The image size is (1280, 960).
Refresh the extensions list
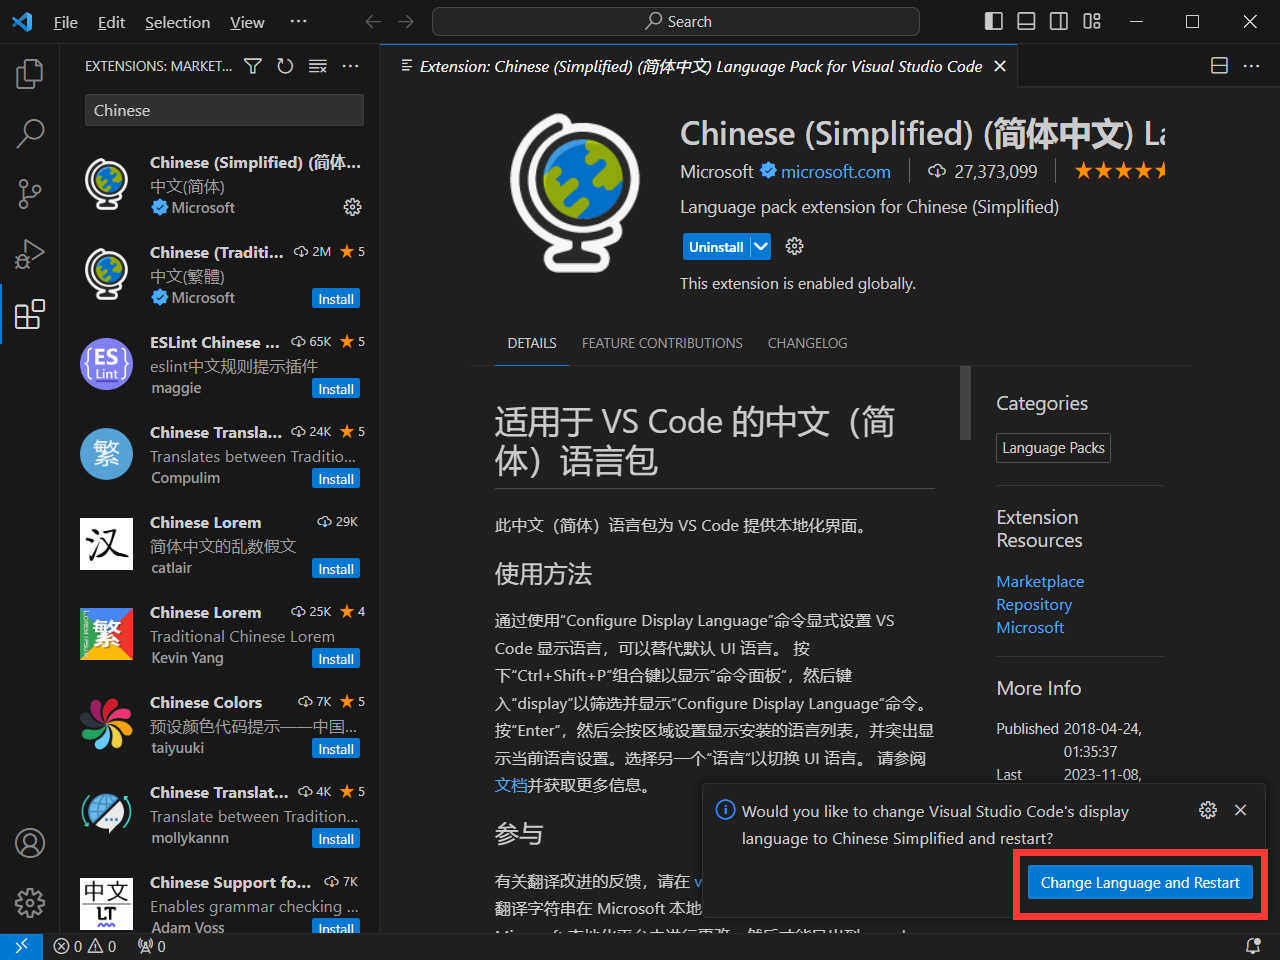285,66
